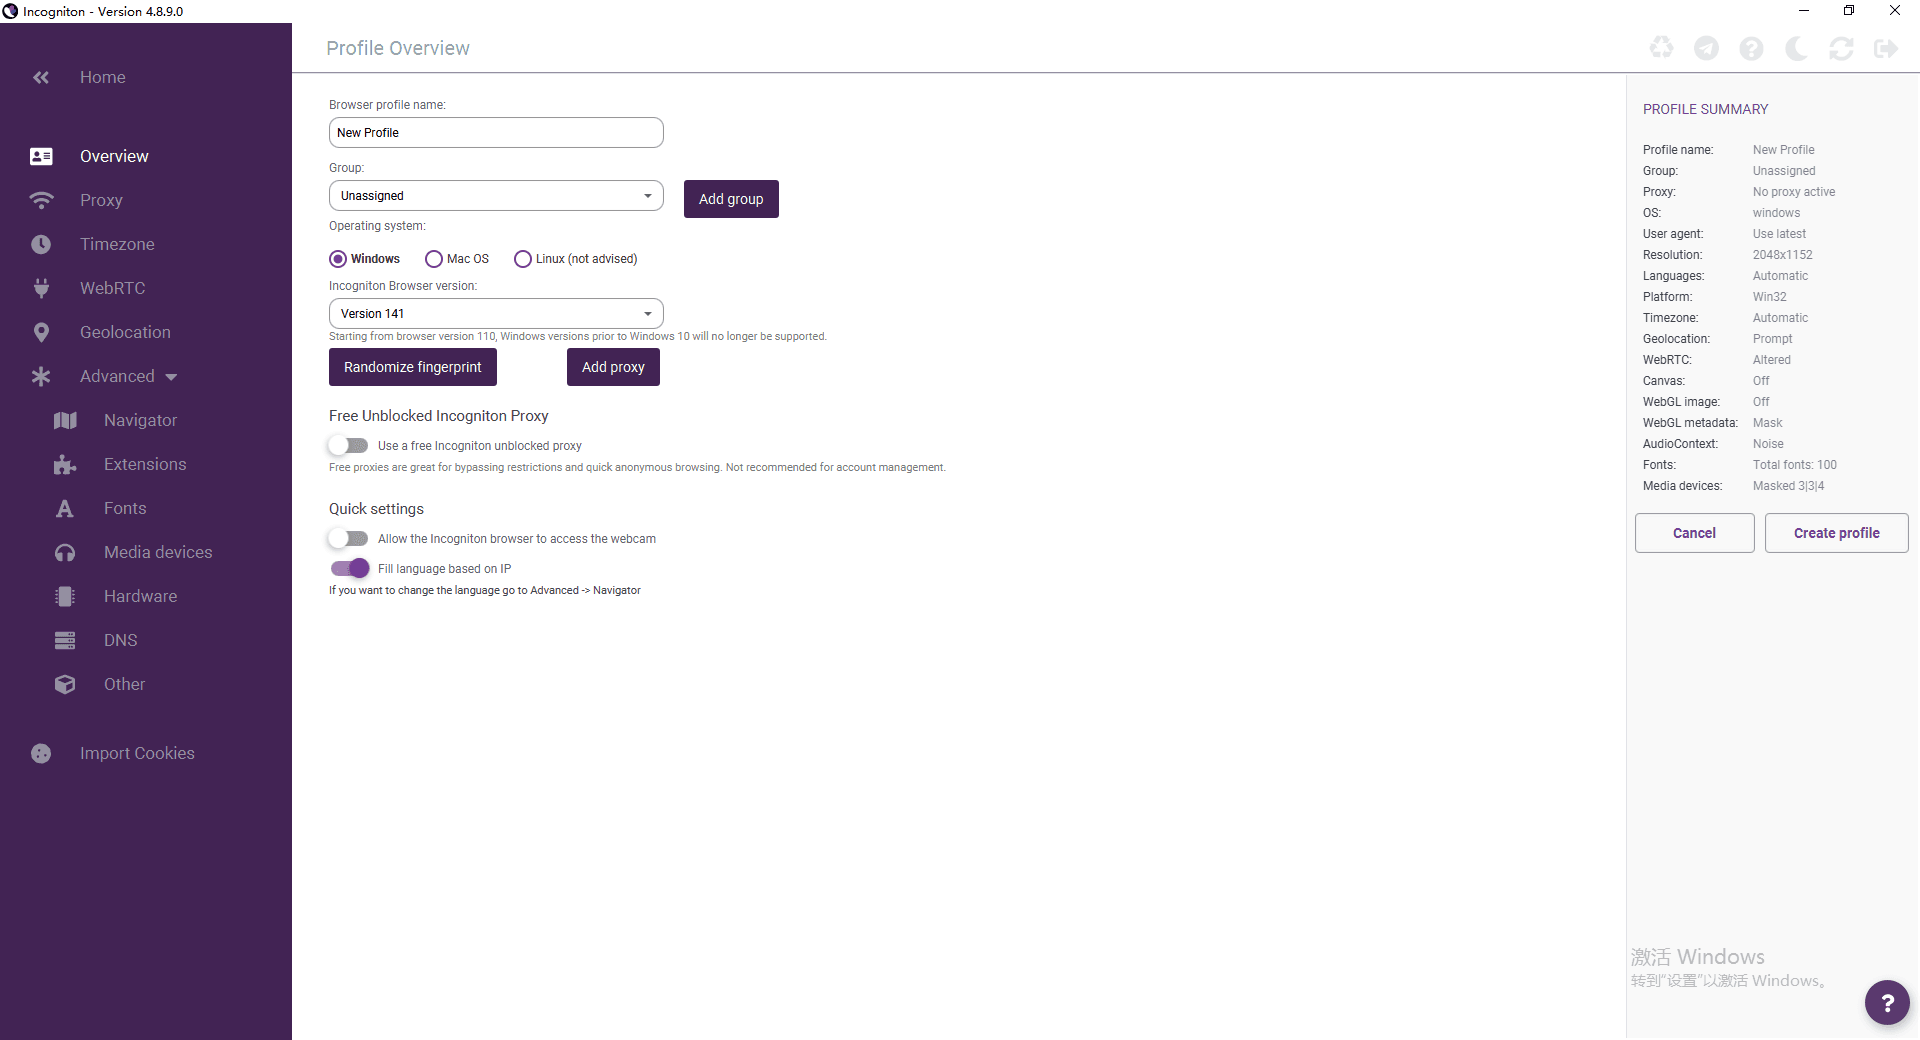The height and width of the screenshot is (1040, 1920).
Task: Open the Group dropdown showing Unassigned
Action: [x=496, y=196]
